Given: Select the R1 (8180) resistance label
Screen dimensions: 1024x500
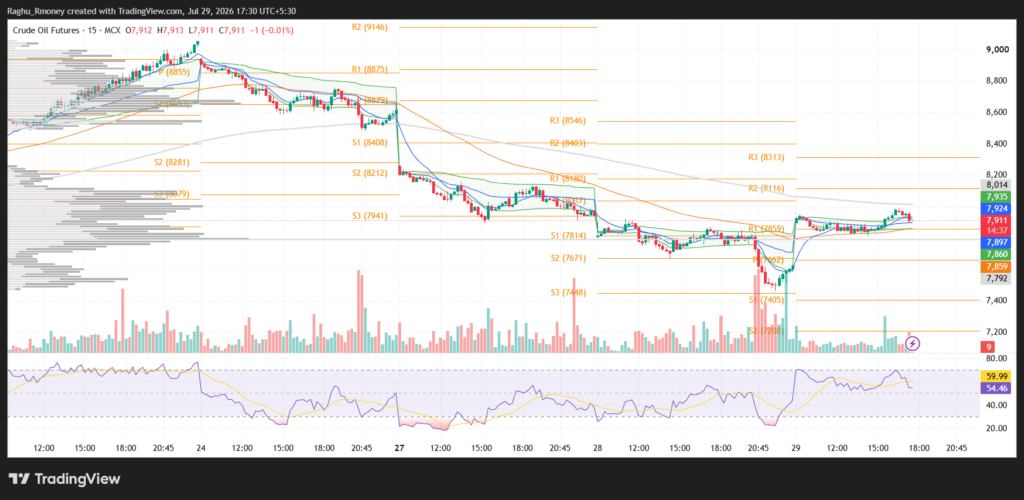Looking at the screenshot, I should [x=569, y=178].
